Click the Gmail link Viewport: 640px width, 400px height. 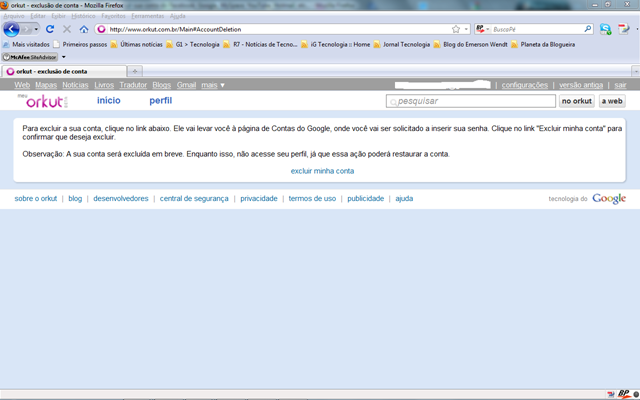[187, 85]
